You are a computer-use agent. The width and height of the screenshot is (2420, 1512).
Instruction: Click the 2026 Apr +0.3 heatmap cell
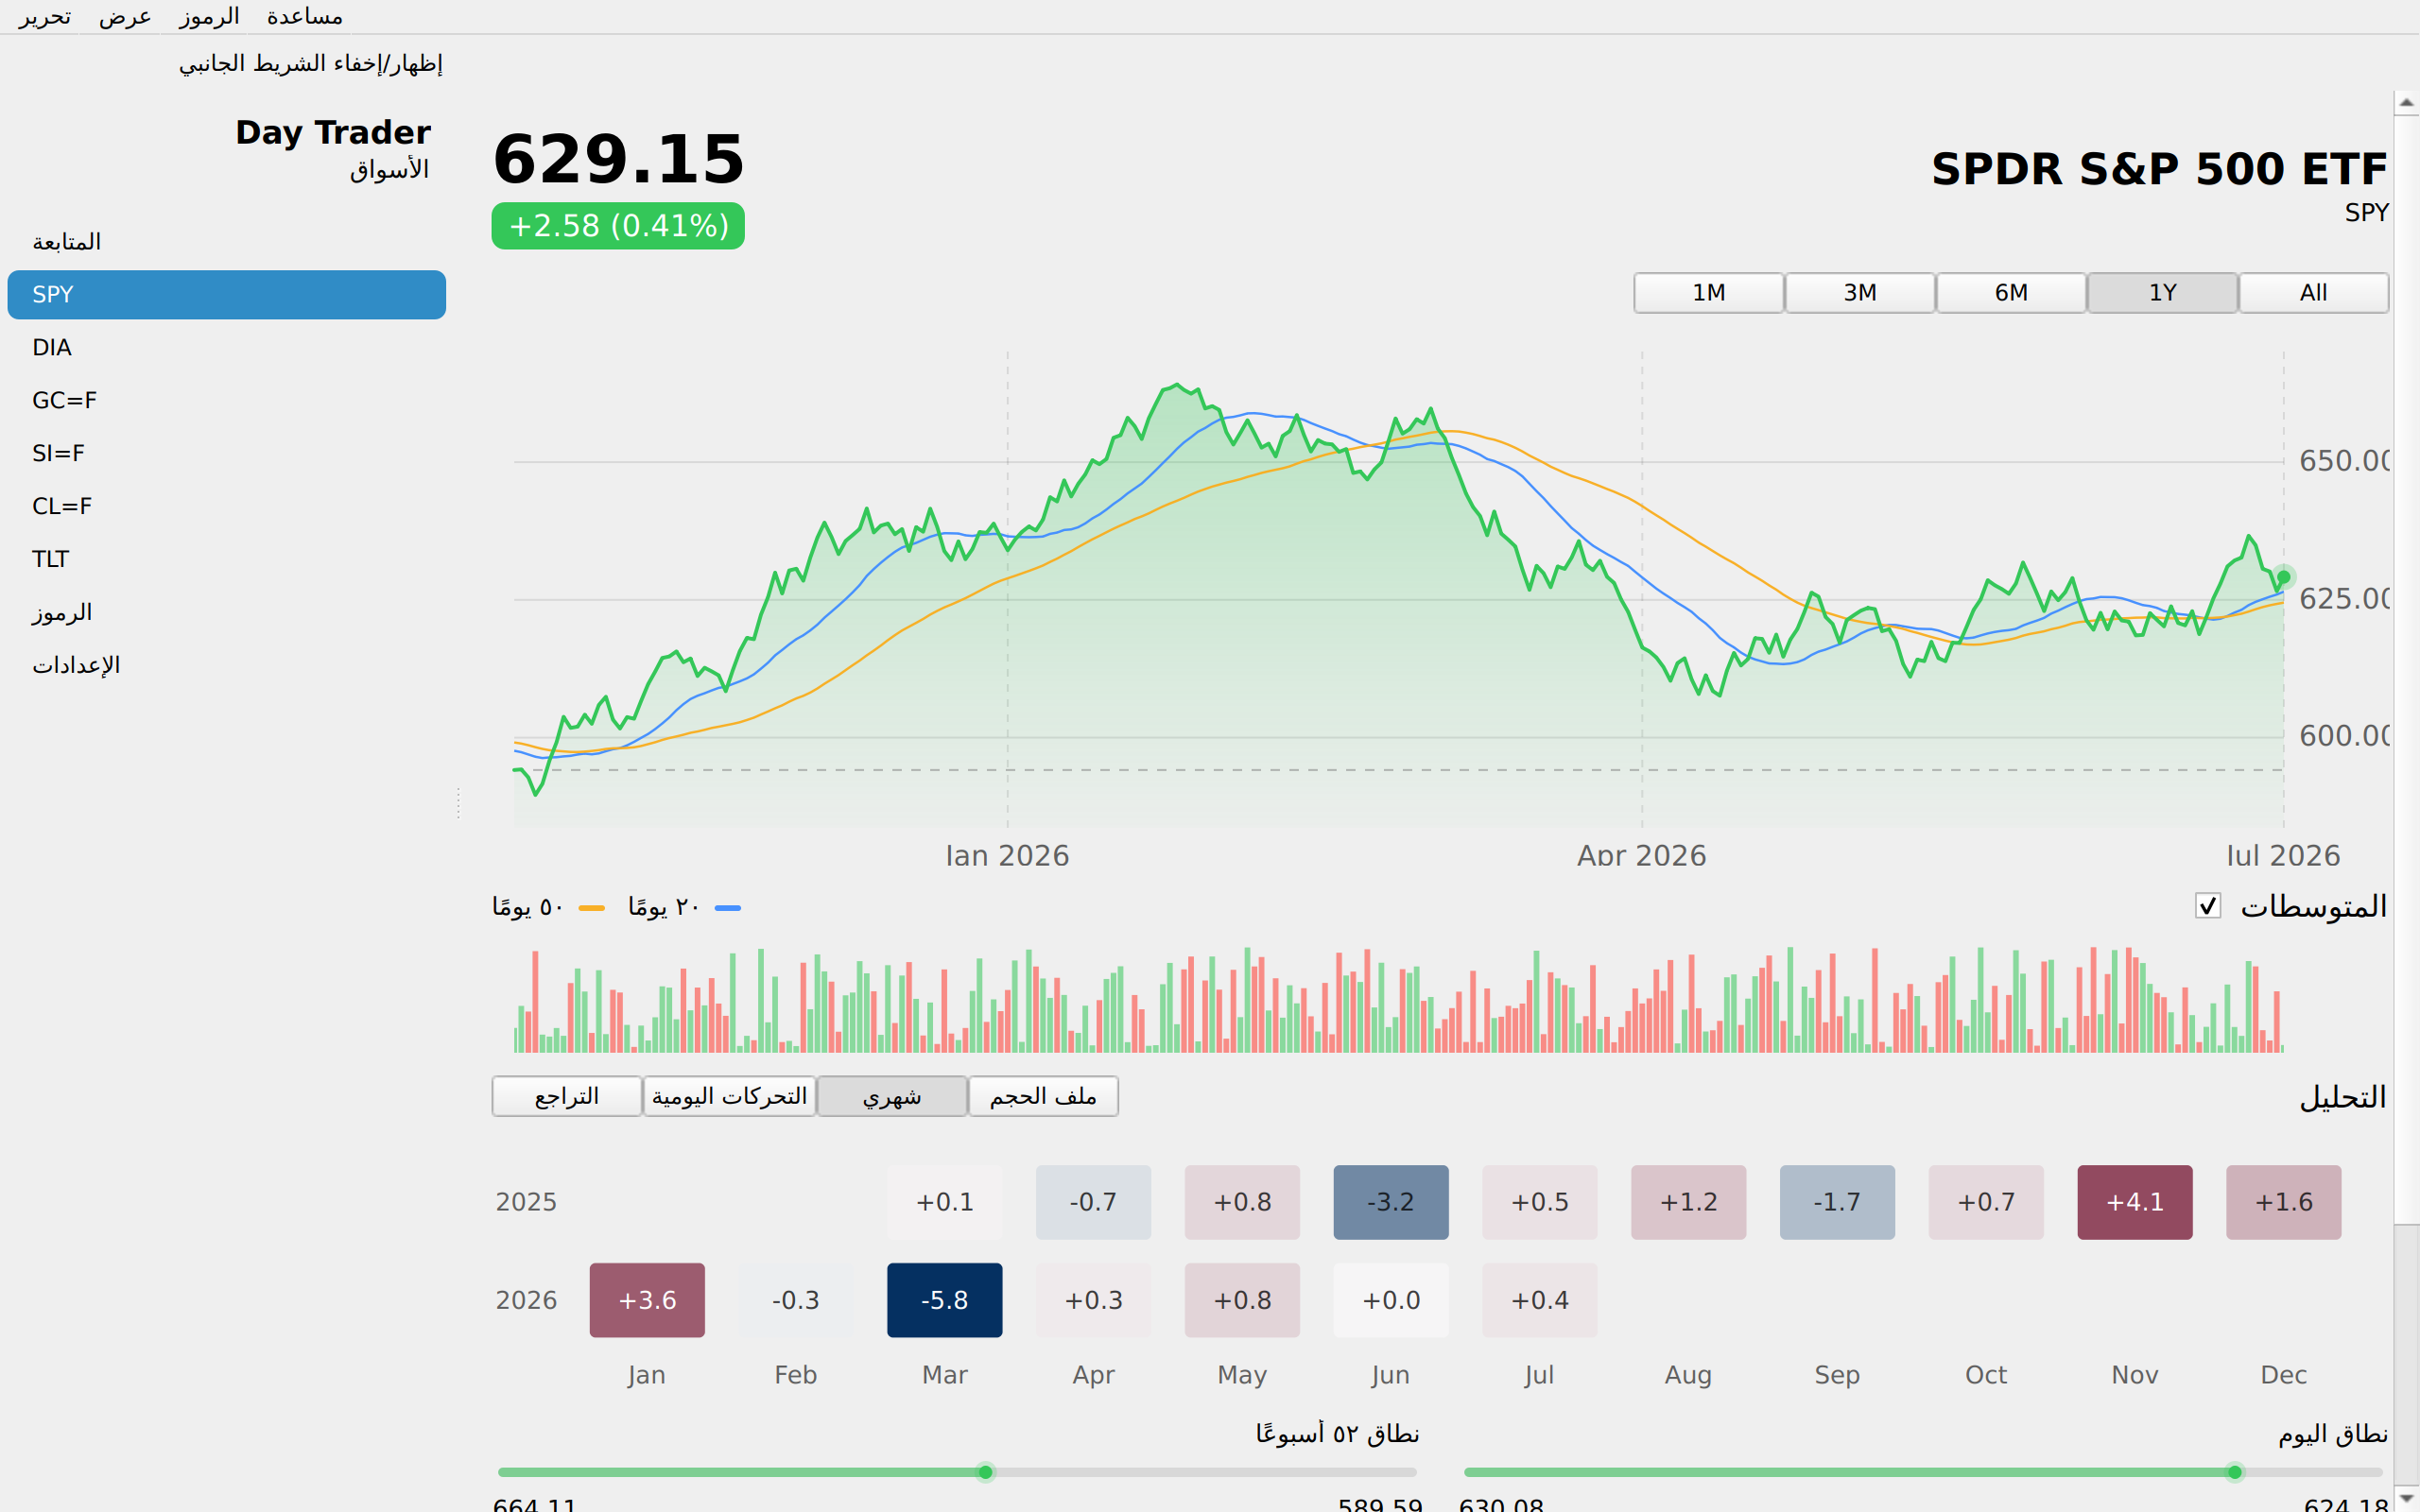coord(1093,1300)
